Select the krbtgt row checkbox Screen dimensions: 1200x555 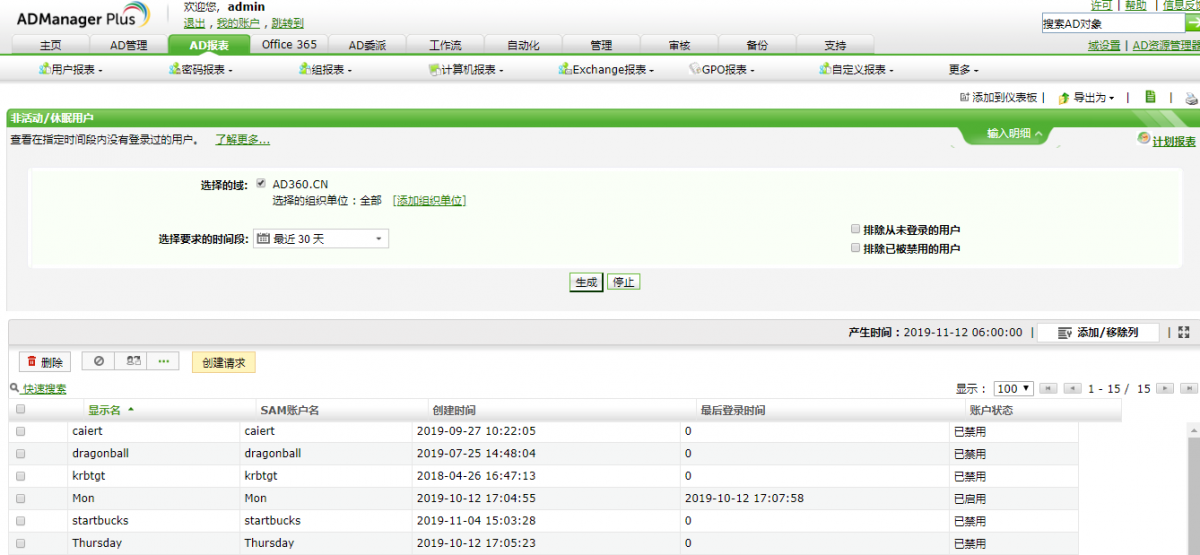point(20,476)
